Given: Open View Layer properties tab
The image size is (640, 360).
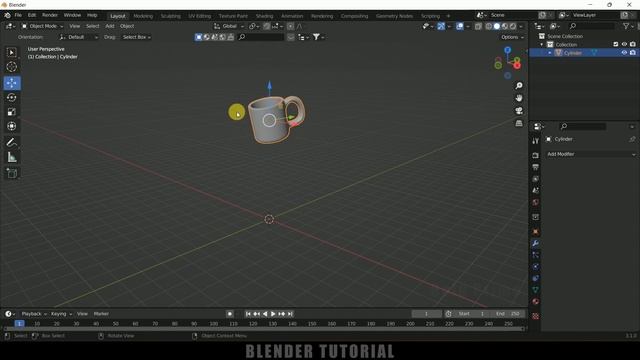Looking at the screenshot, I should click(x=536, y=179).
